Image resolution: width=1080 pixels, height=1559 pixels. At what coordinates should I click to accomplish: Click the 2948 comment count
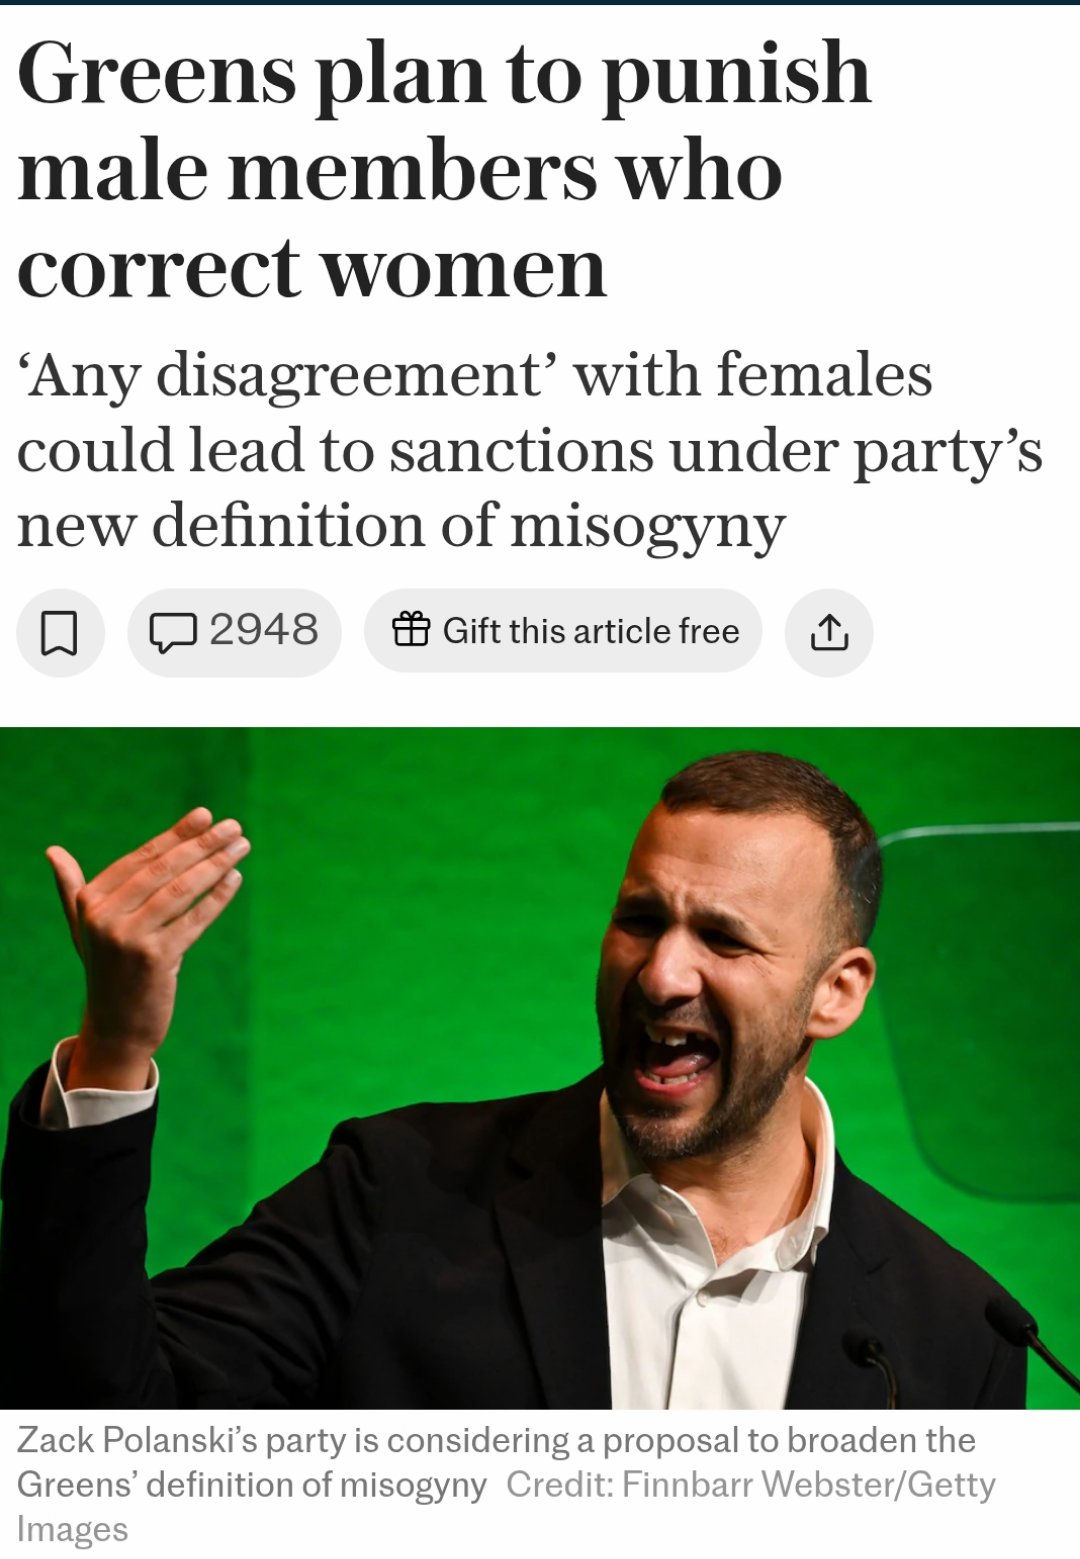point(264,631)
